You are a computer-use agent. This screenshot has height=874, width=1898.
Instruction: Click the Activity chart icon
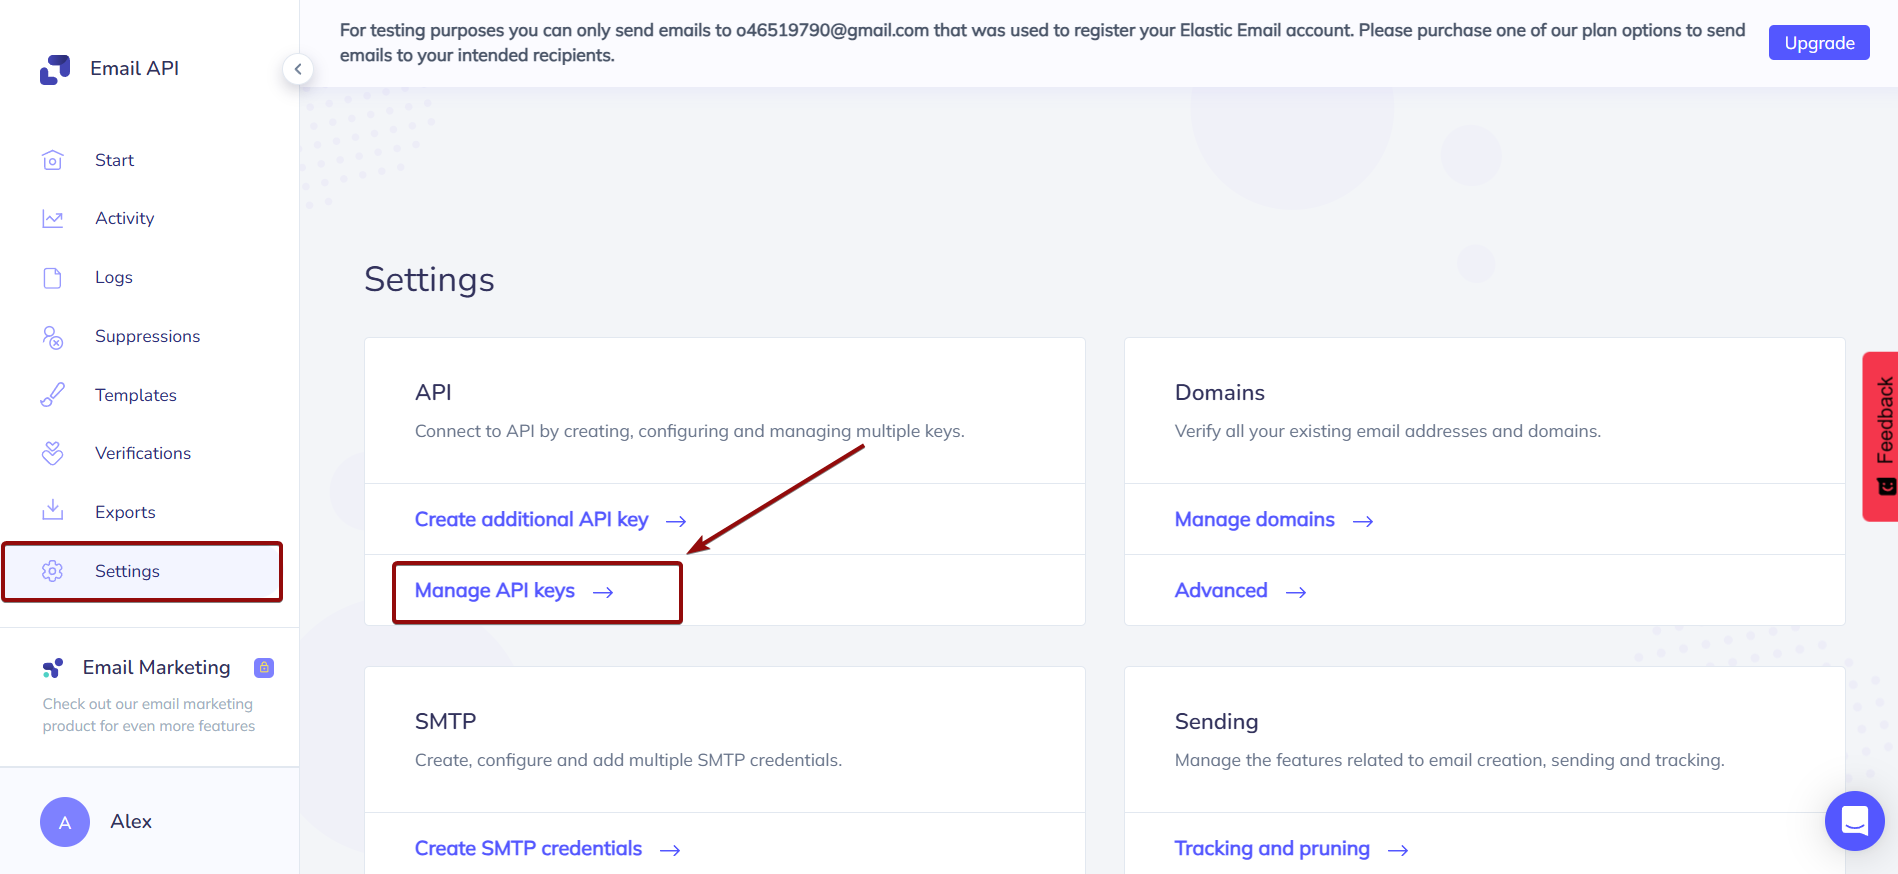point(53,219)
